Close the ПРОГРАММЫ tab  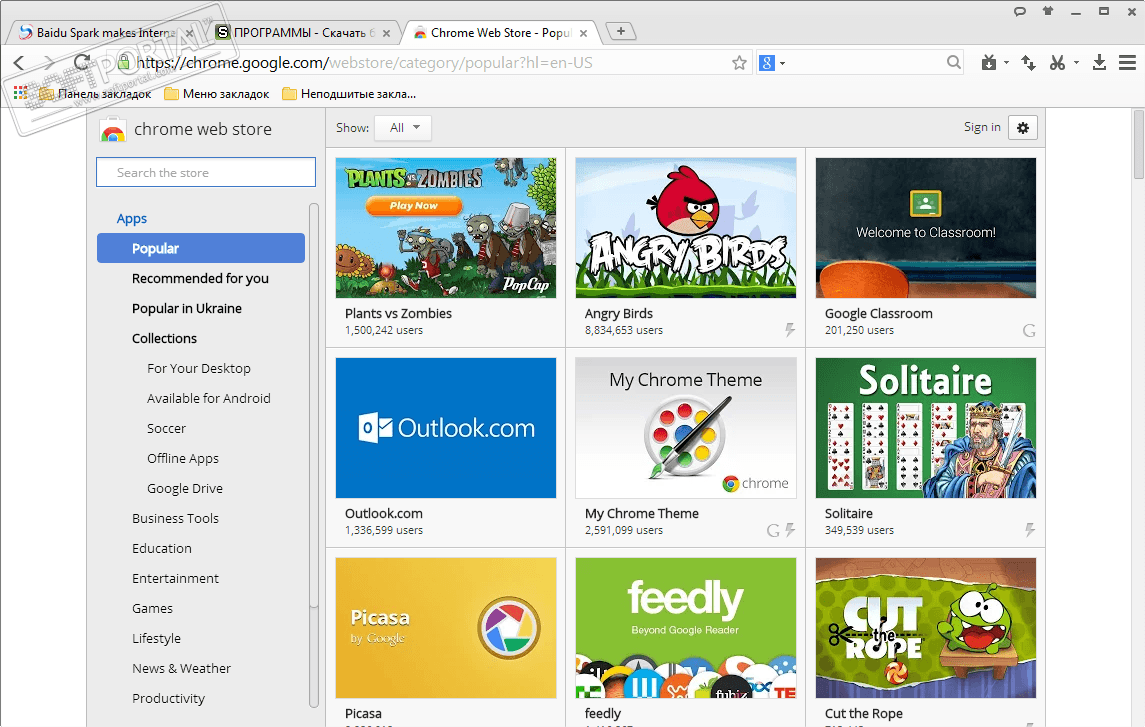(x=386, y=34)
